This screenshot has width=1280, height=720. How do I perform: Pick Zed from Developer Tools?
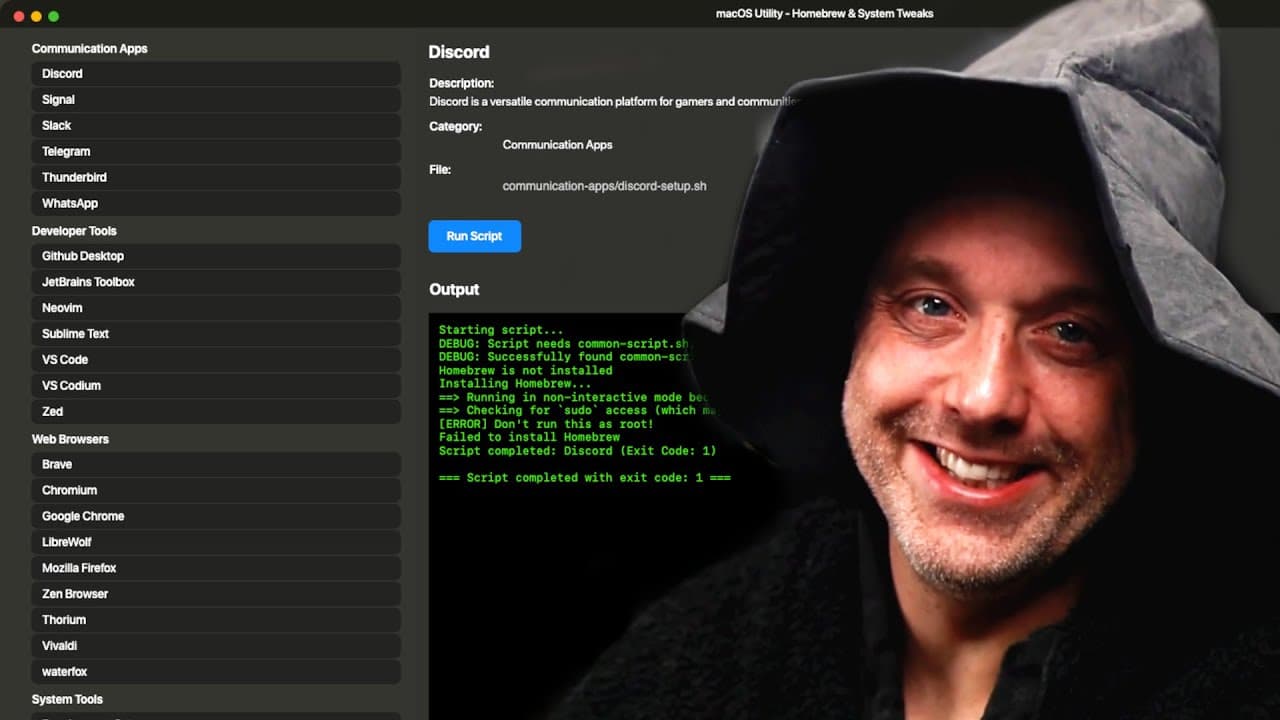pos(216,412)
